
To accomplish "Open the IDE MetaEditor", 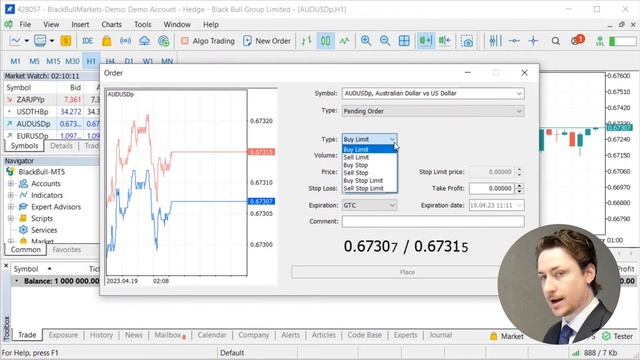I will tap(87, 41).
